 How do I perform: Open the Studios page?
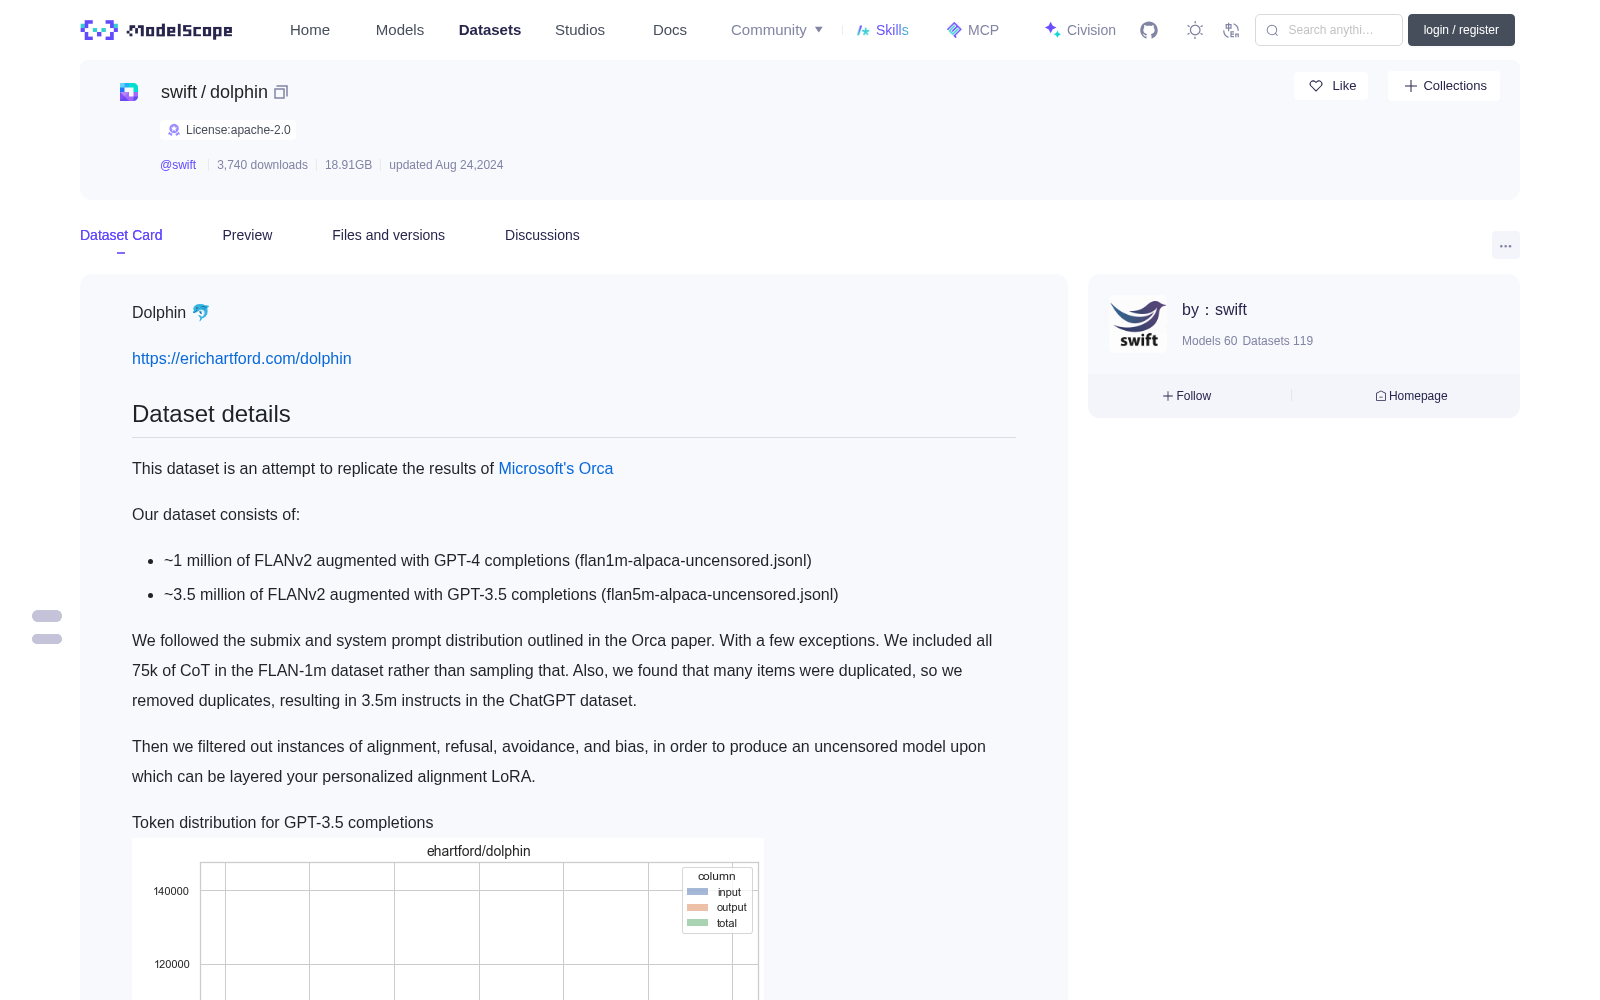580,30
